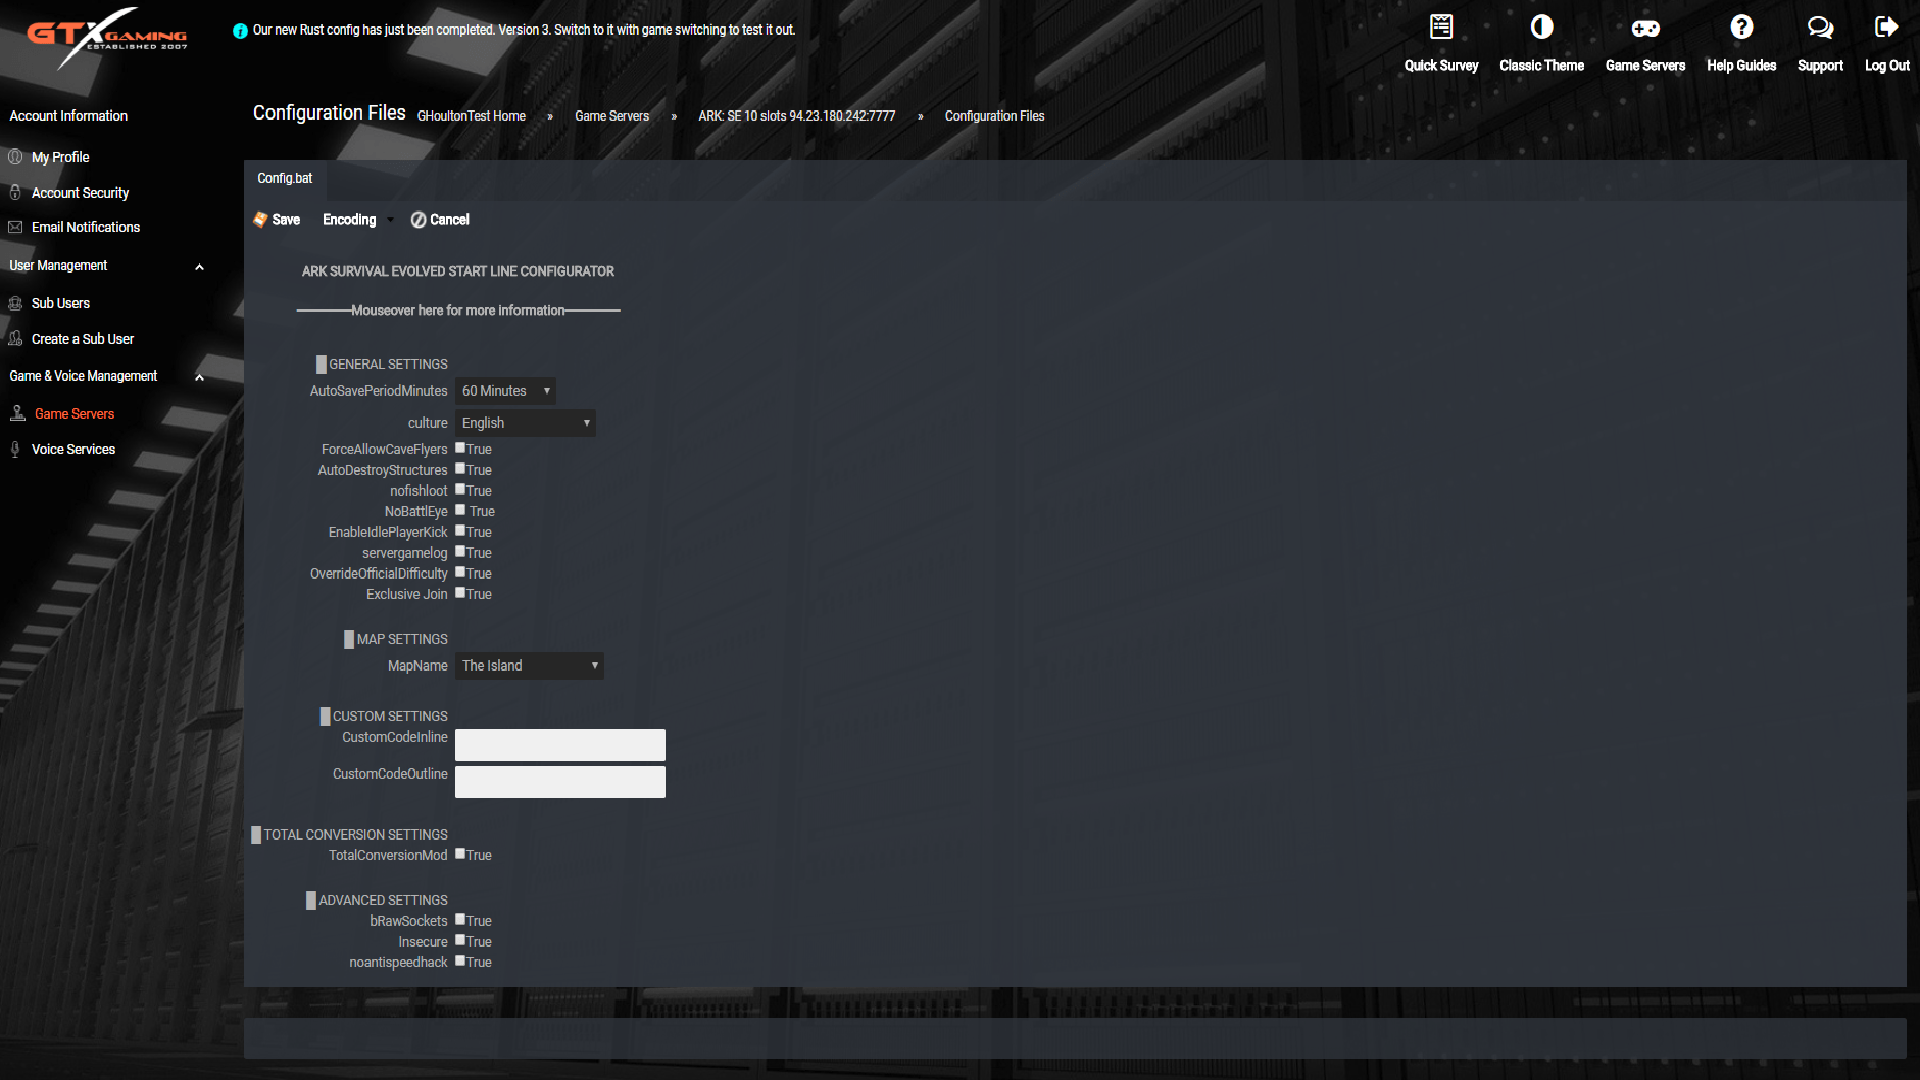Screen dimensions: 1920x1080
Task: Access Help Guides section
Action: point(1742,42)
